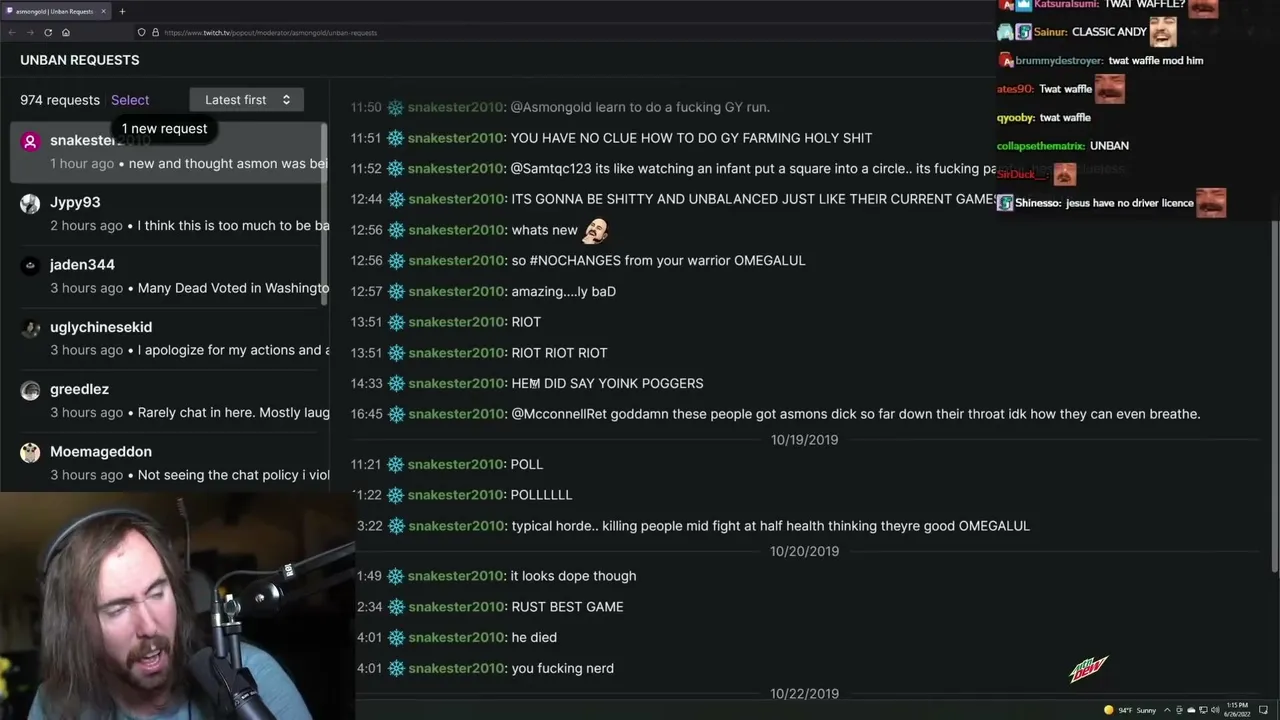Click snakester2010 username on 'RIOT RIOT RIOT'
Image resolution: width=1280 pixels, height=720 pixels.
(x=457, y=353)
